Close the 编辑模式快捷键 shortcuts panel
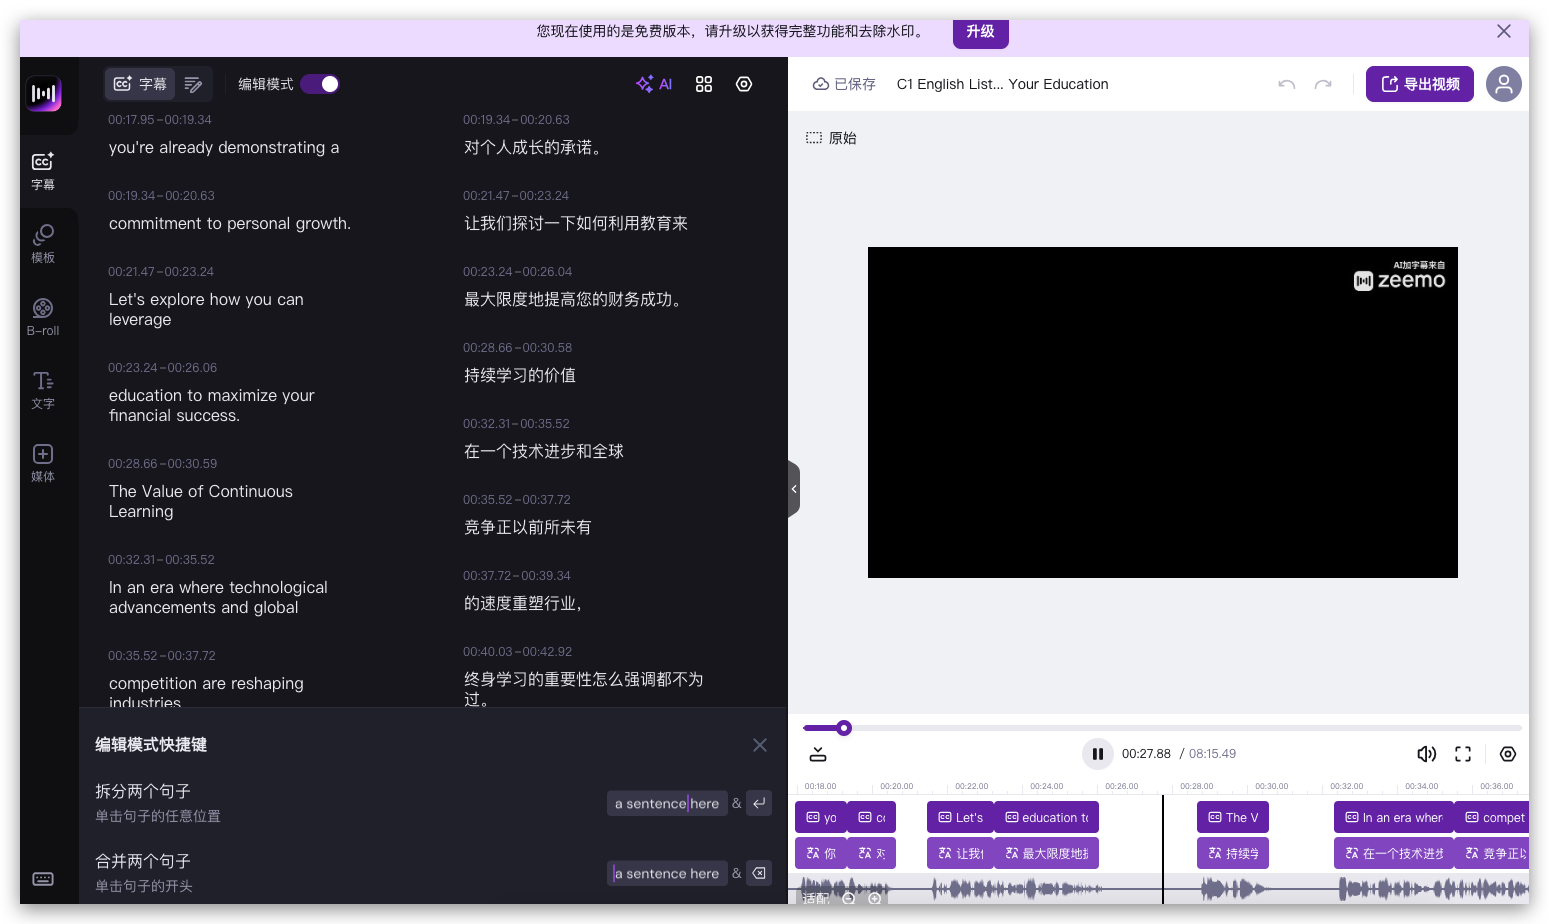1549x924 pixels. click(x=760, y=745)
